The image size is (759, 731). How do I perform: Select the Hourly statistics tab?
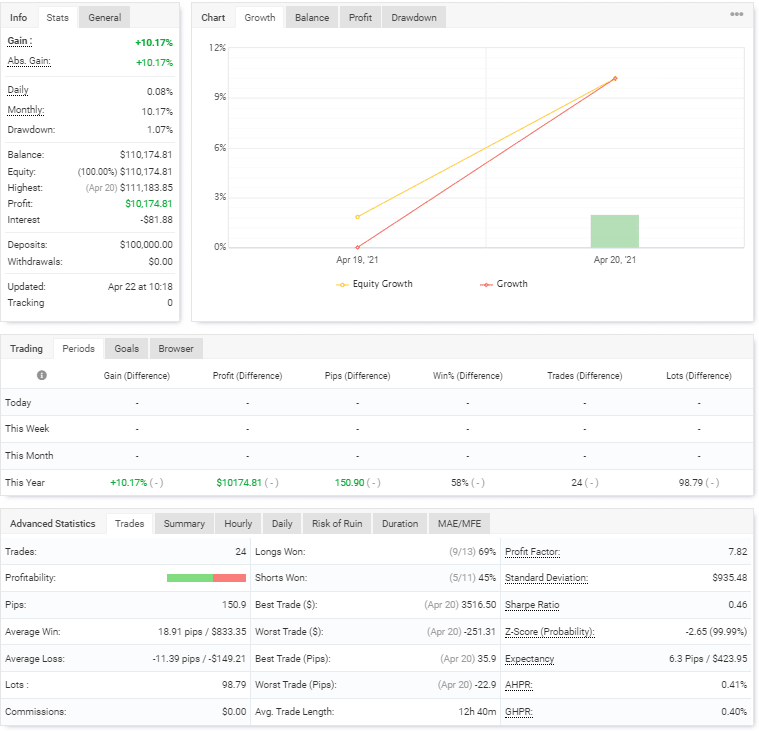tap(238, 524)
